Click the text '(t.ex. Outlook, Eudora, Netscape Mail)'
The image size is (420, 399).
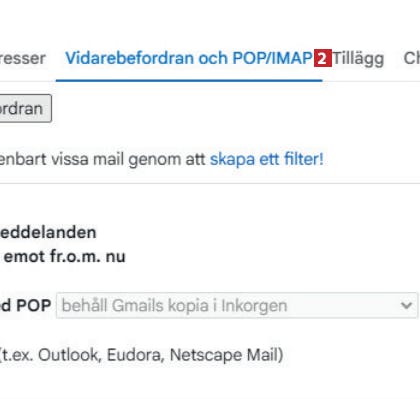click(141, 355)
